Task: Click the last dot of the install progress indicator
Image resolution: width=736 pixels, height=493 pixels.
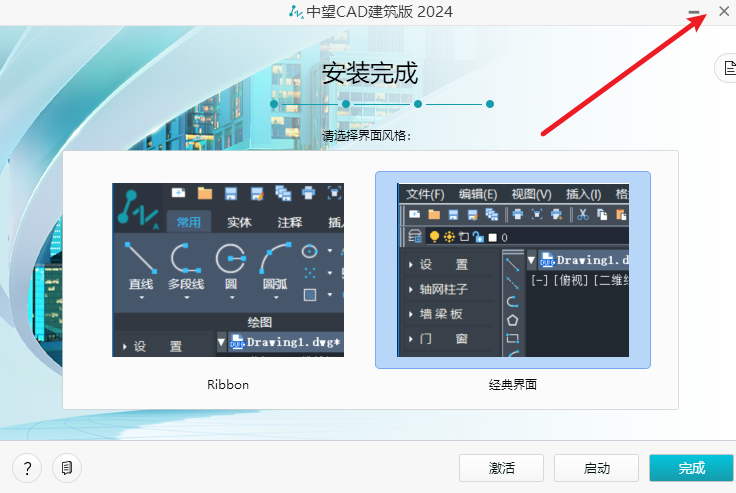Action: pos(490,103)
